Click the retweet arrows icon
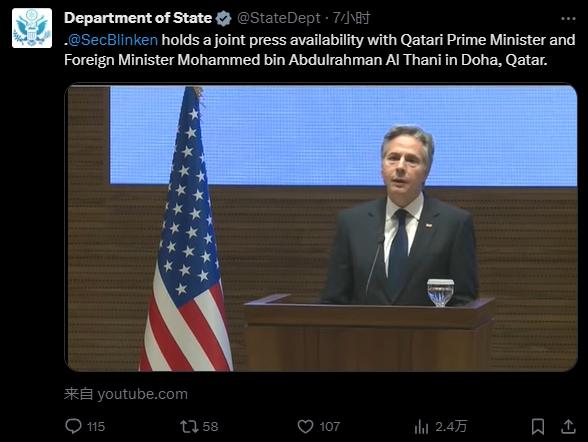 point(189,426)
